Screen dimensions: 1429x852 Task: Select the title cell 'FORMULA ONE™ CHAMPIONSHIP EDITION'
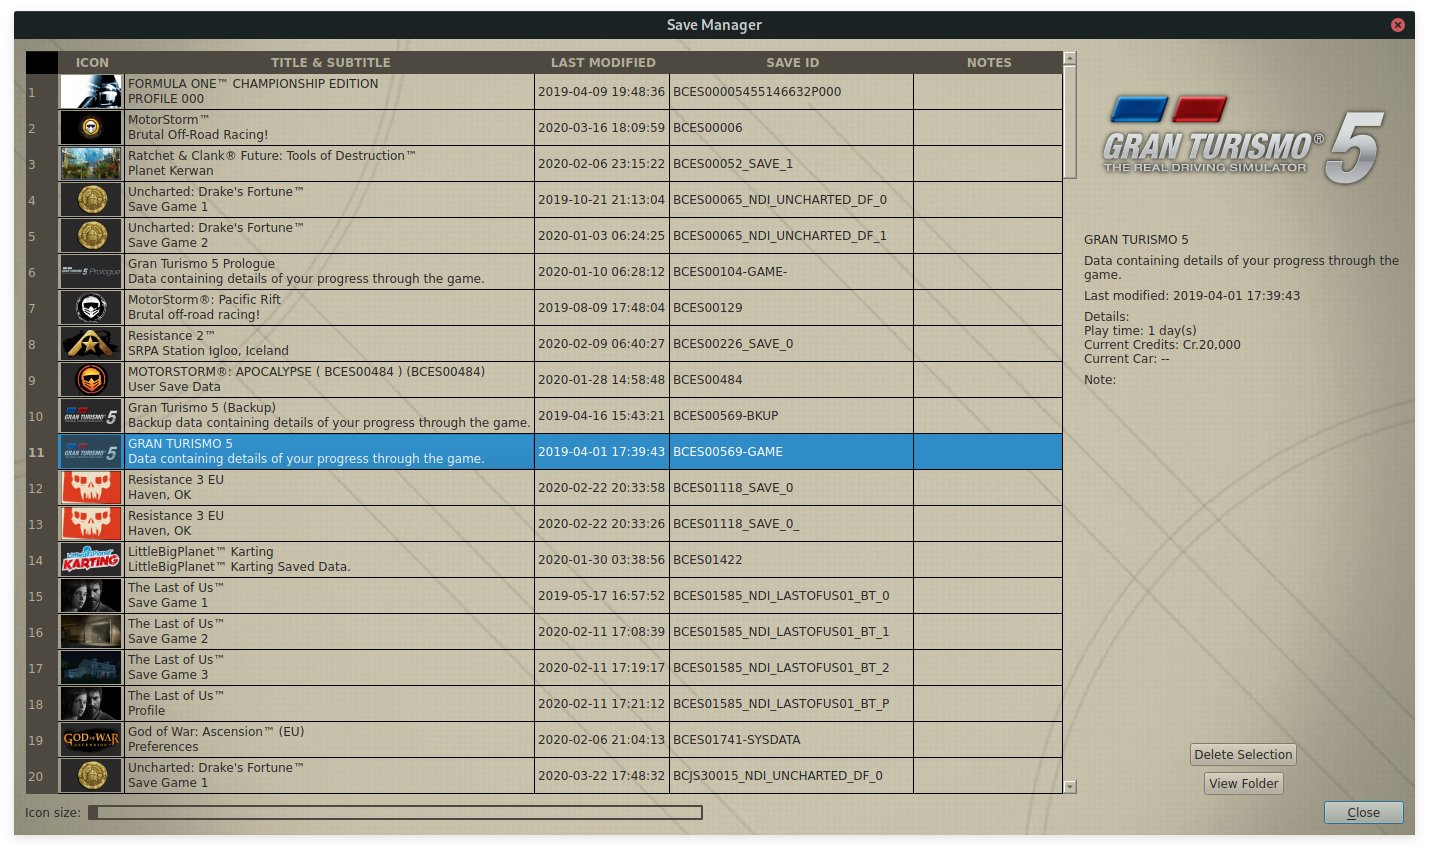(x=330, y=92)
